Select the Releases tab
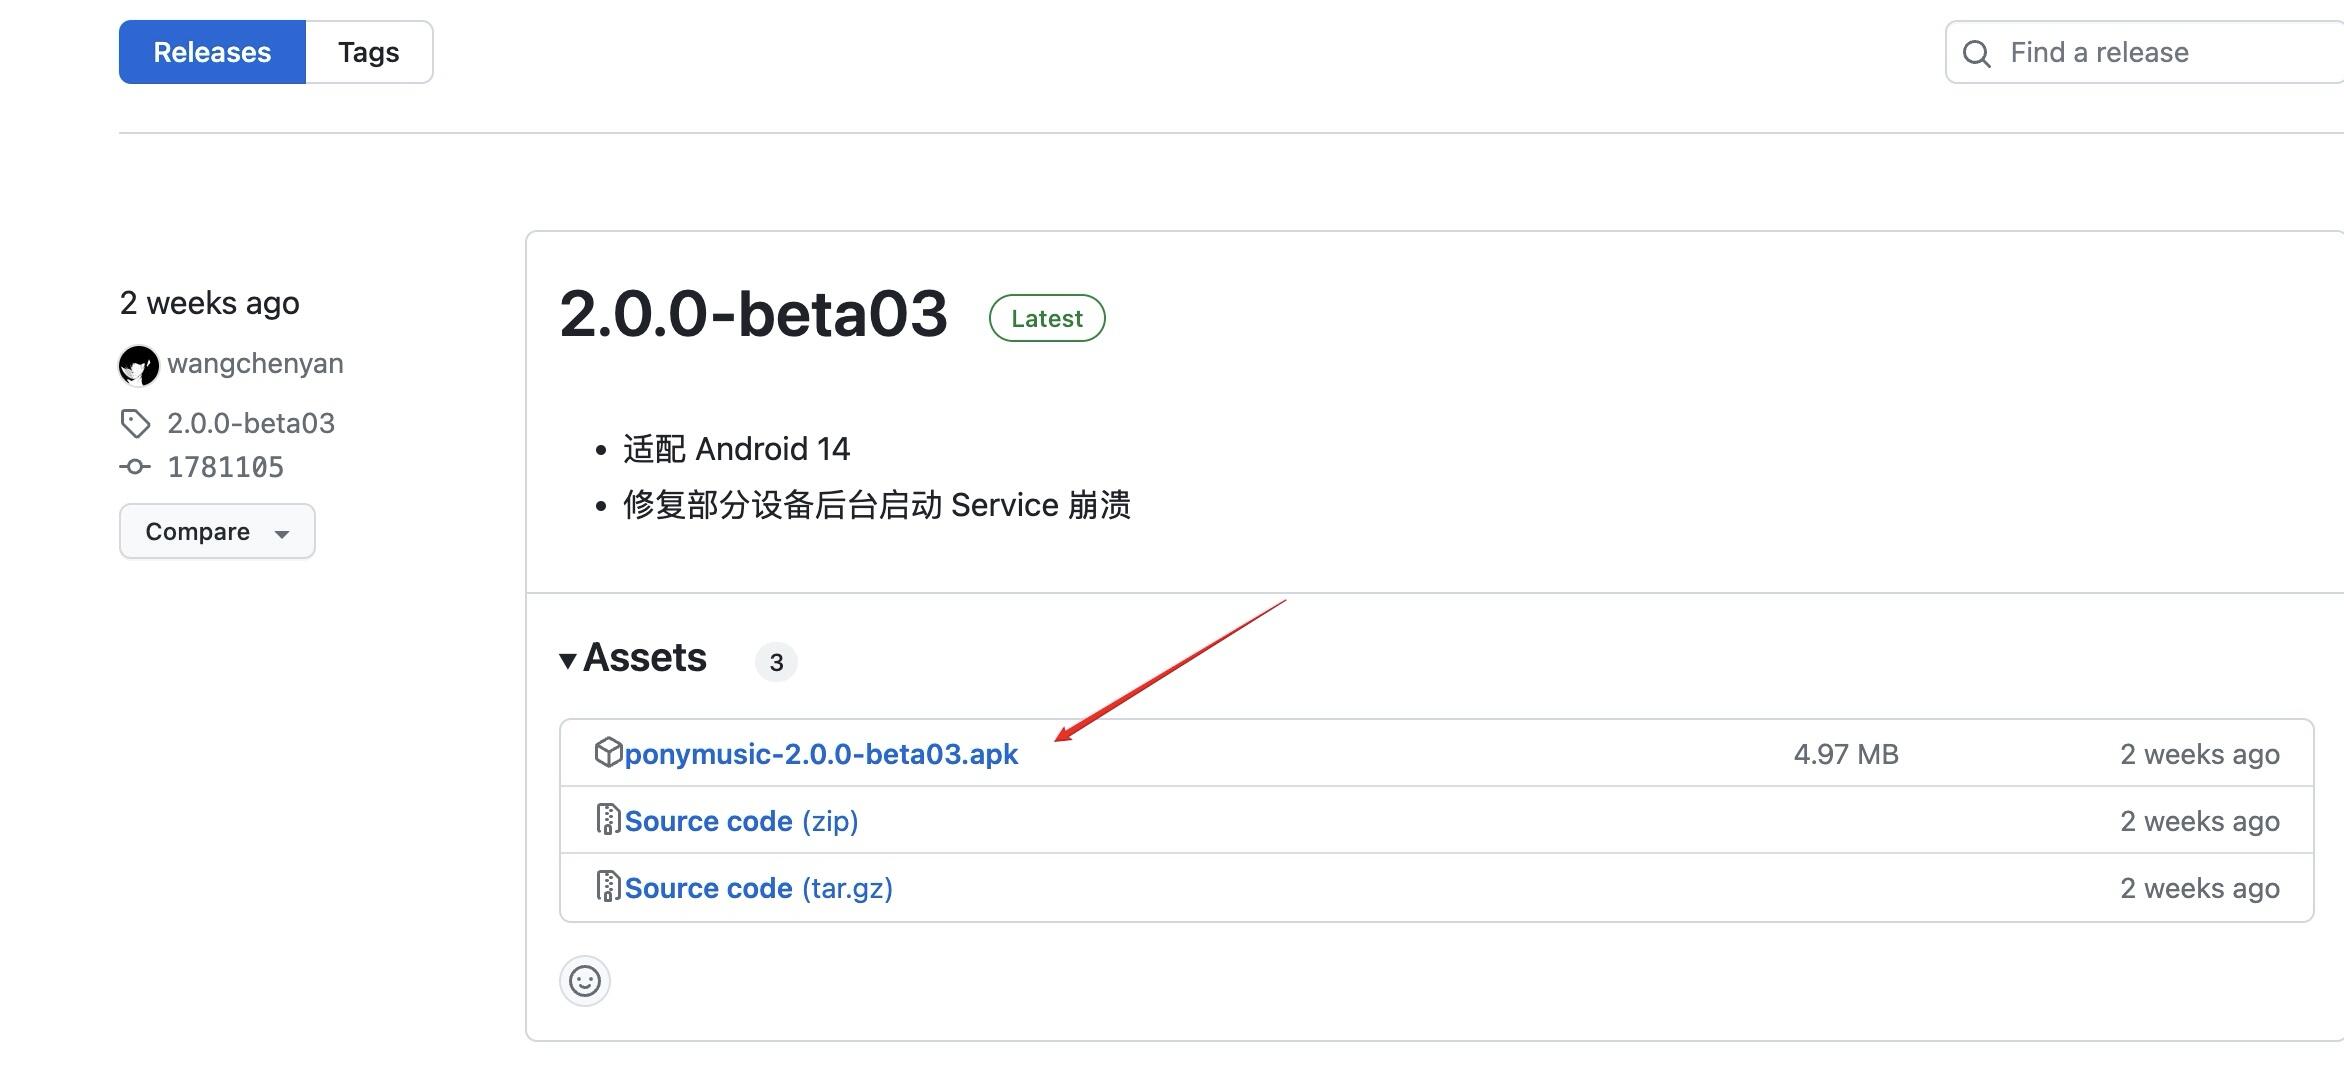This screenshot has width=2344, height=1074. 212,52
